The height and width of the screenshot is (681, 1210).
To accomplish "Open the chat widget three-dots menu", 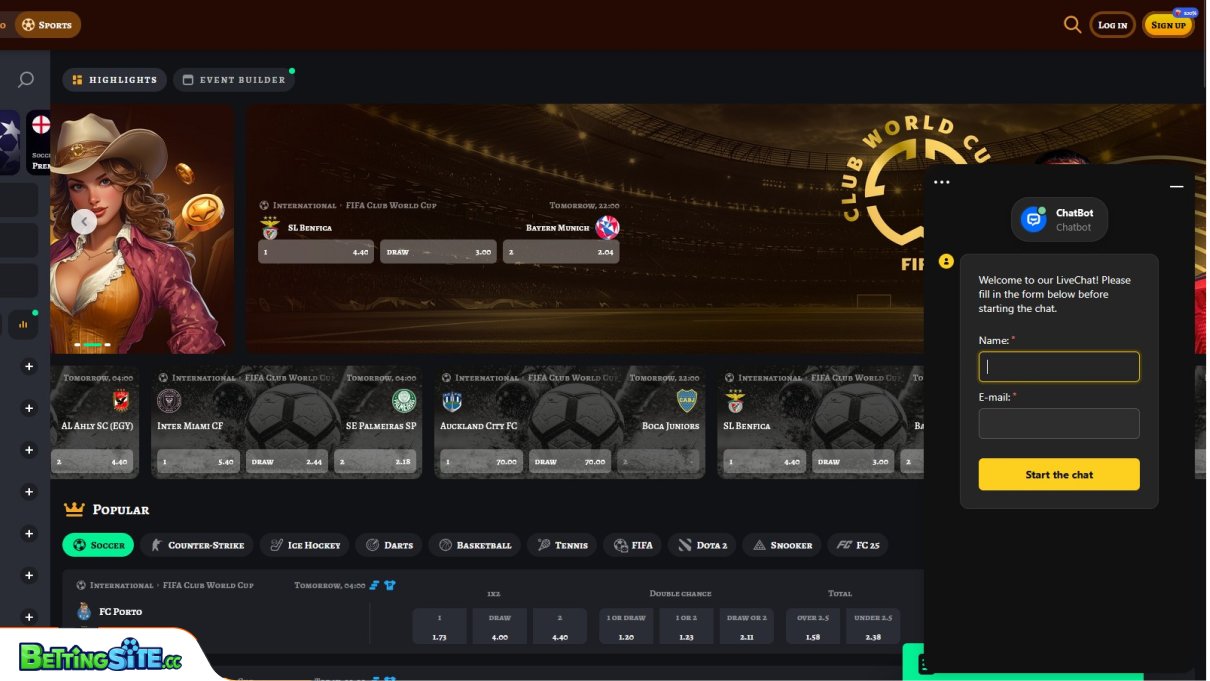I will (x=941, y=182).
